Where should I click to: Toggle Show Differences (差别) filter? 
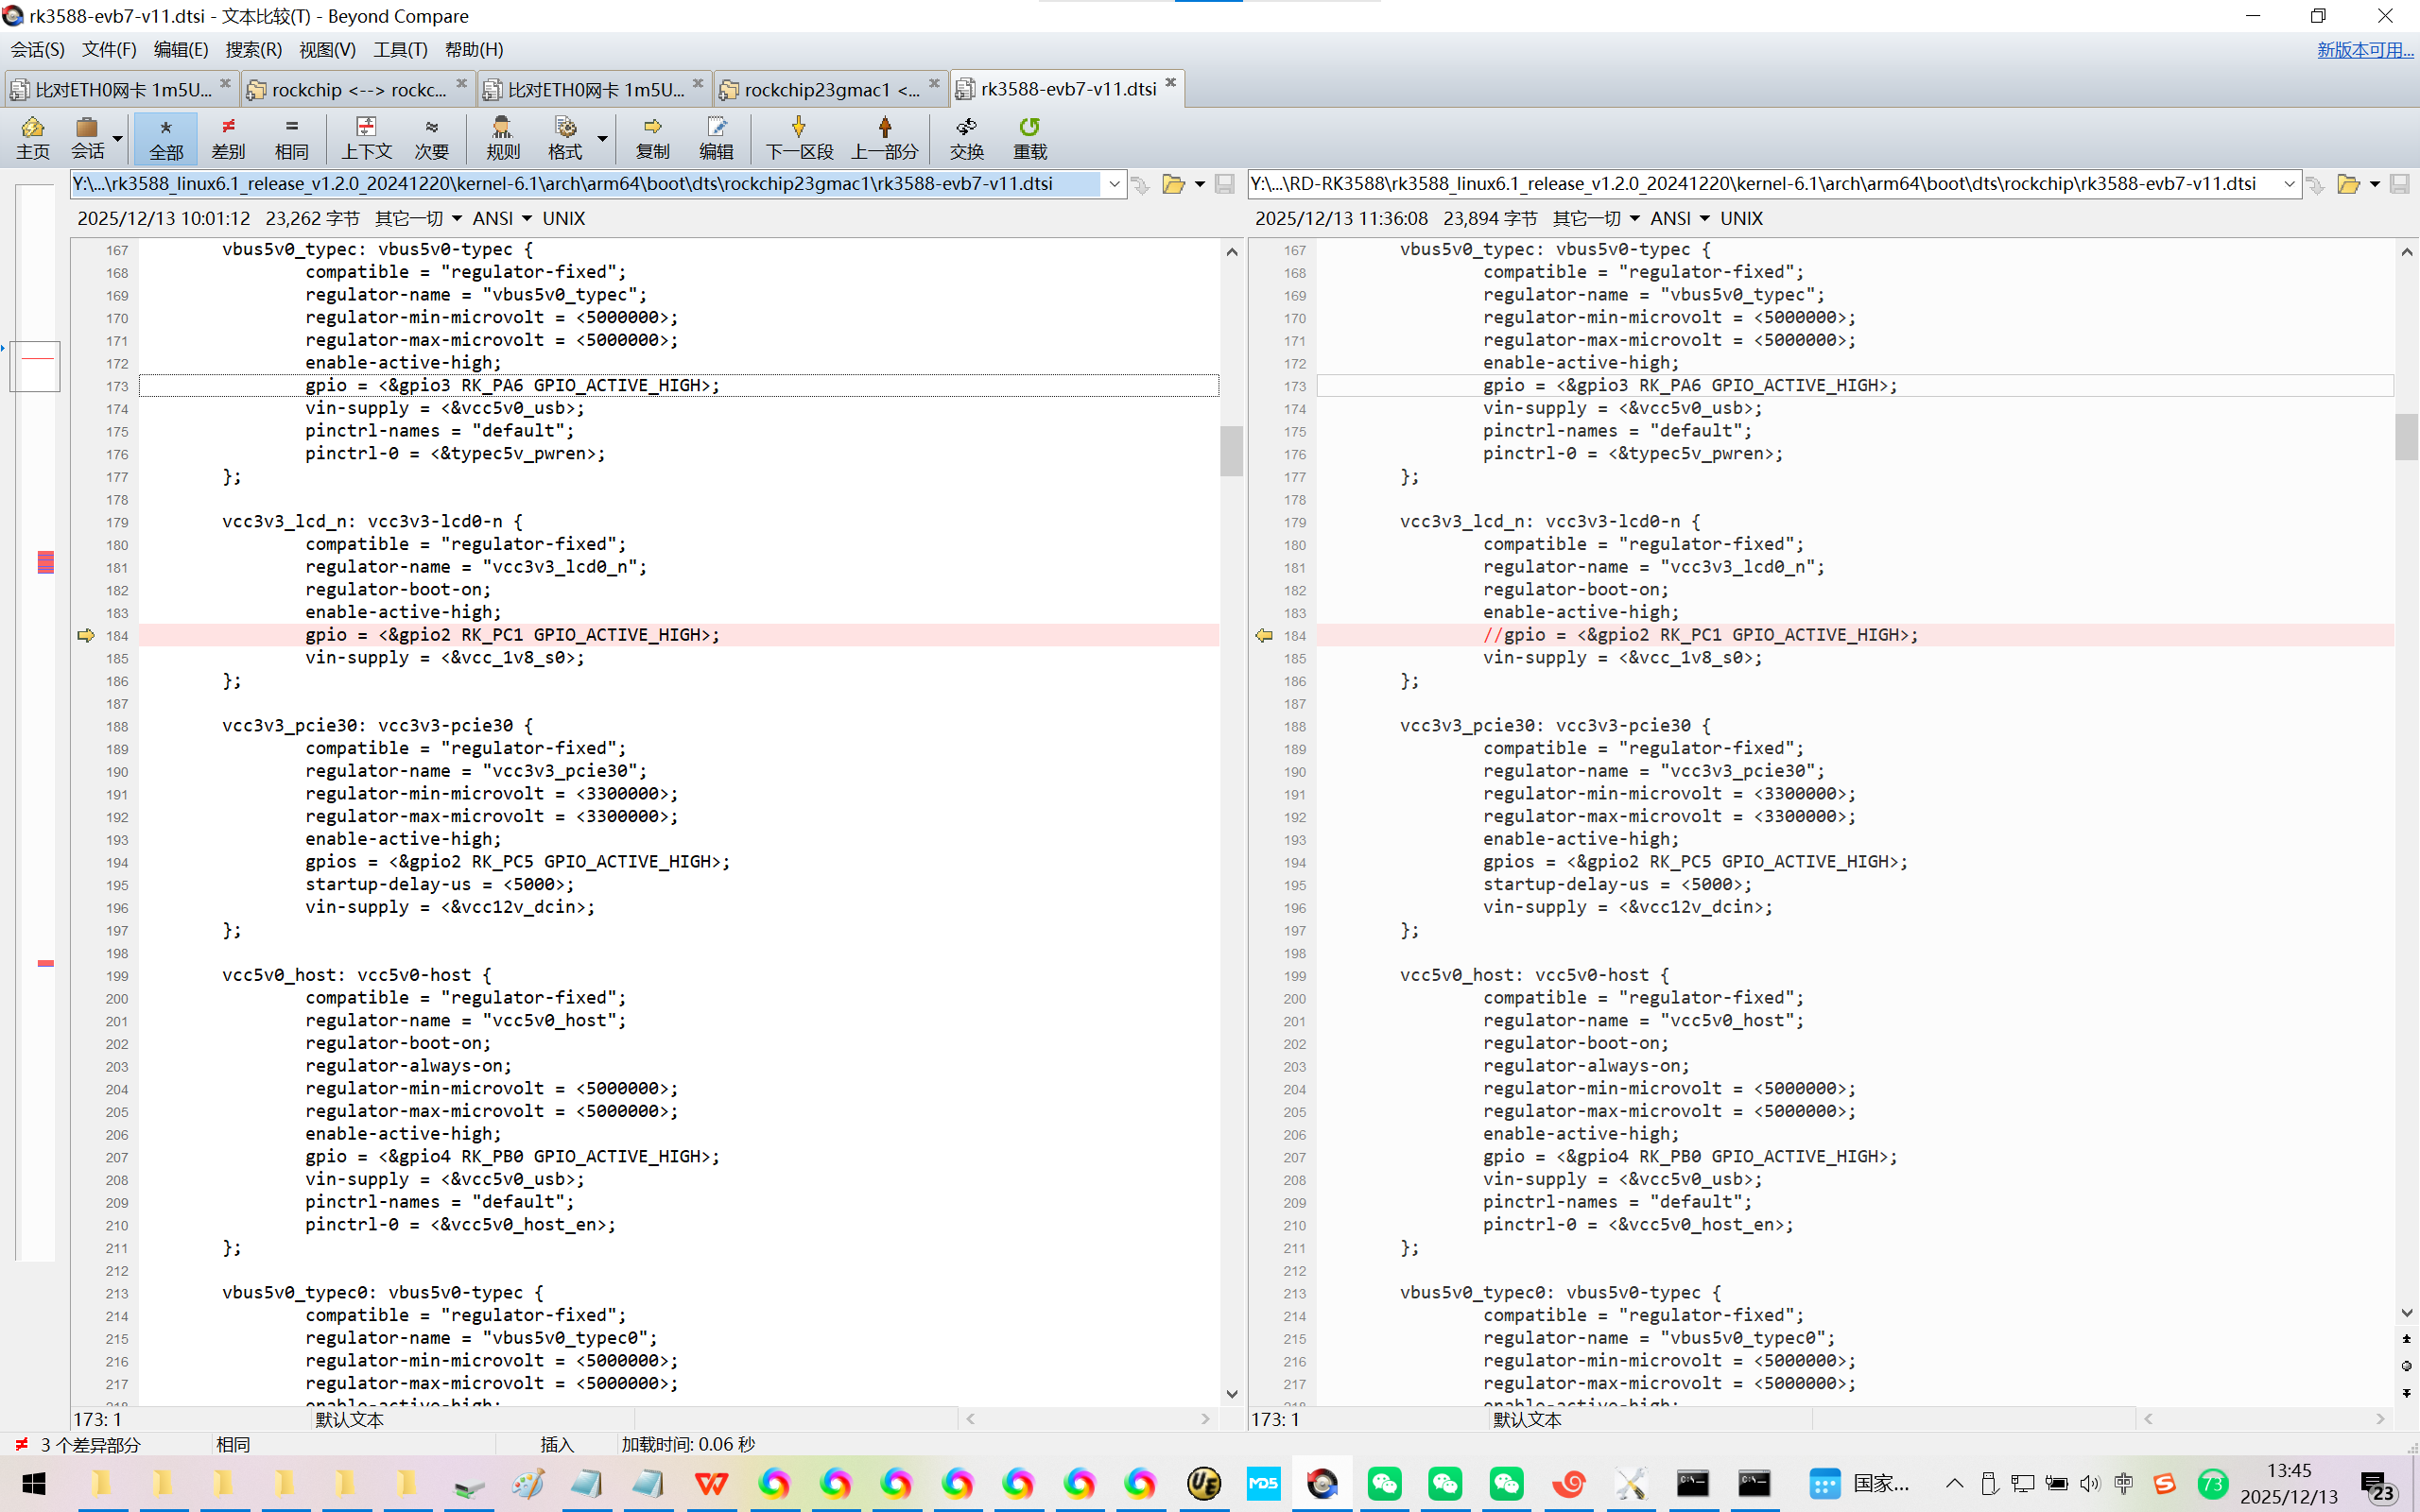[228, 137]
